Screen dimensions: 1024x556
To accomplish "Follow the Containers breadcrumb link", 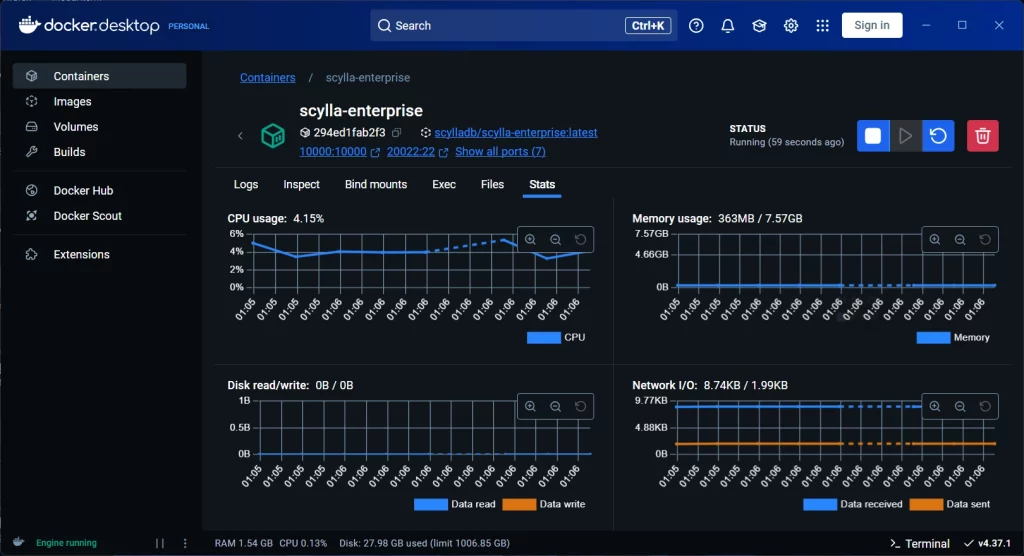I will tap(267, 77).
